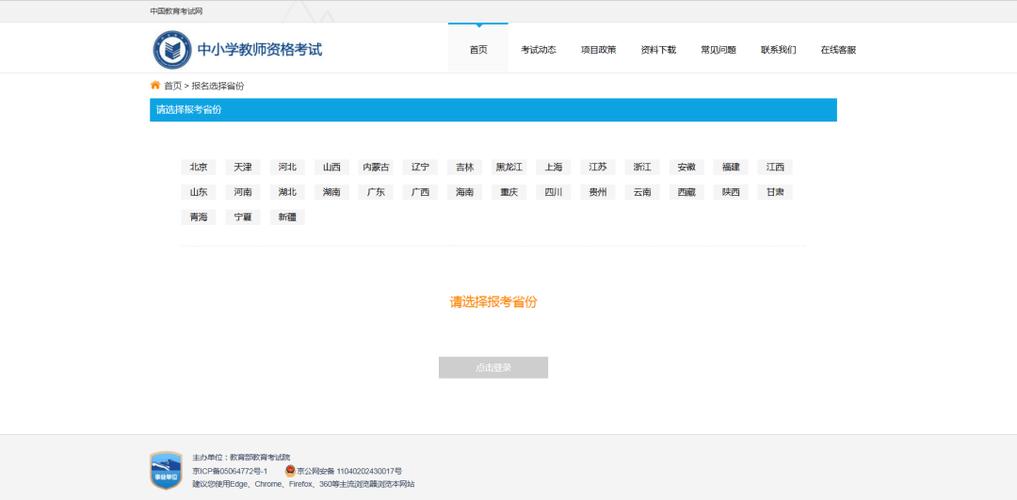Choose 新疆 region

pyautogui.click(x=287, y=217)
